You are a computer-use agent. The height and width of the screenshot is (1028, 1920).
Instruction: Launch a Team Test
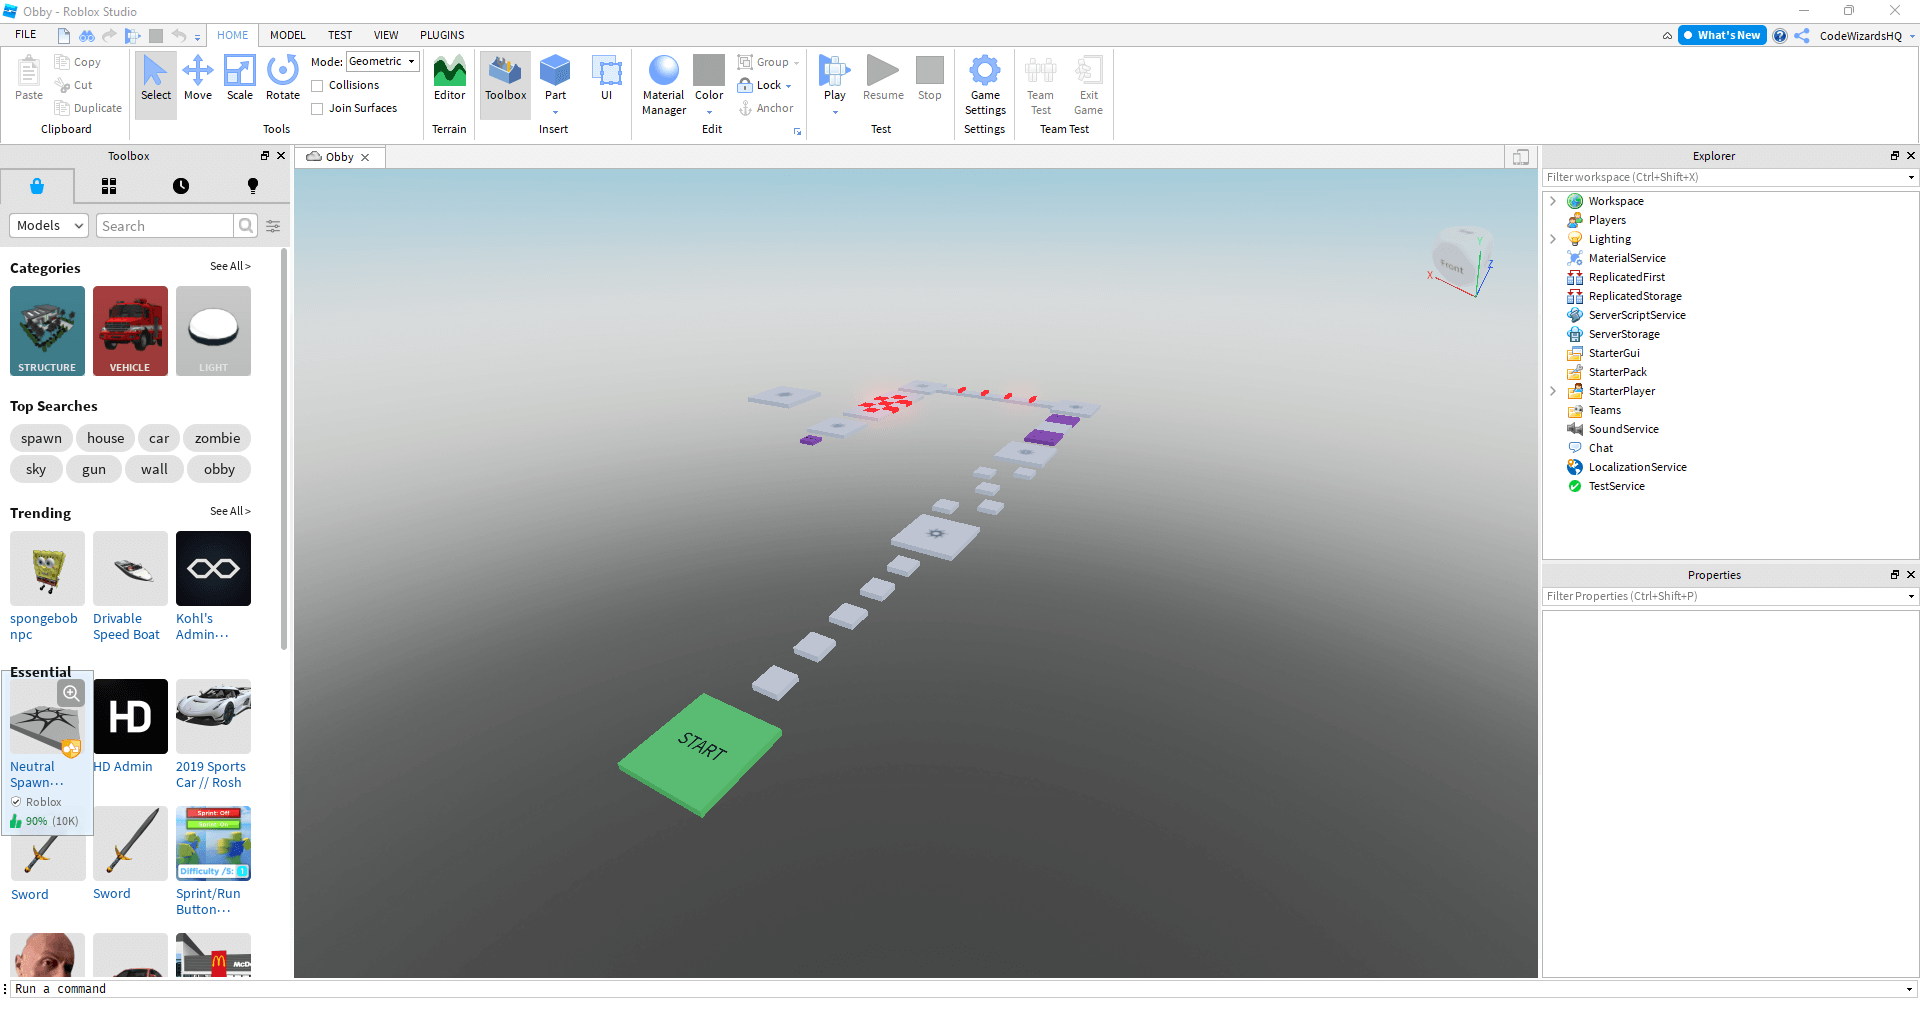point(1040,85)
